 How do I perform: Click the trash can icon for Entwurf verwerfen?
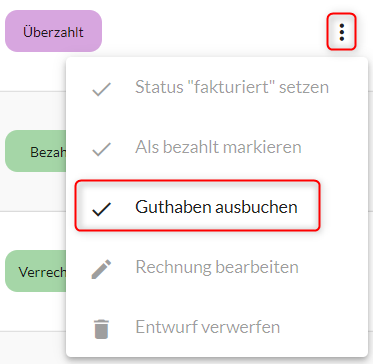click(101, 329)
